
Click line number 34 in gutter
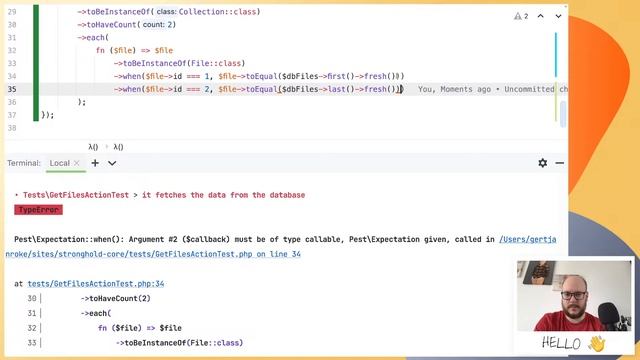point(12,76)
